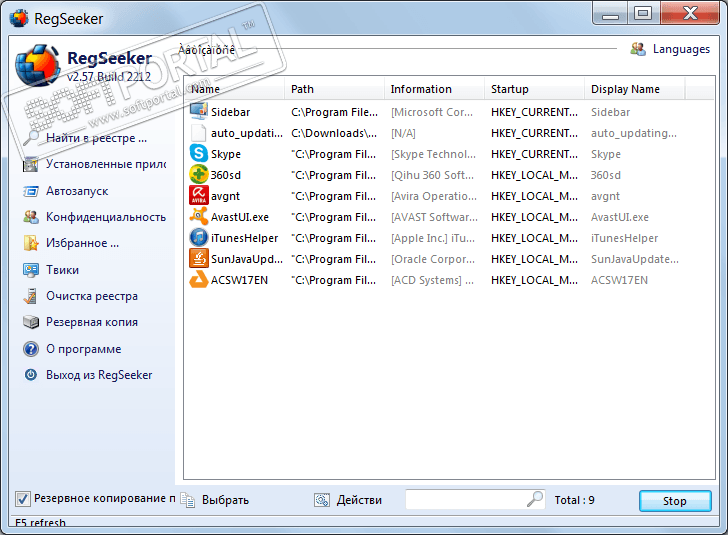Click [Microsoft Cor... information cell
The height and width of the screenshot is (535, 728).
[432, 112]
